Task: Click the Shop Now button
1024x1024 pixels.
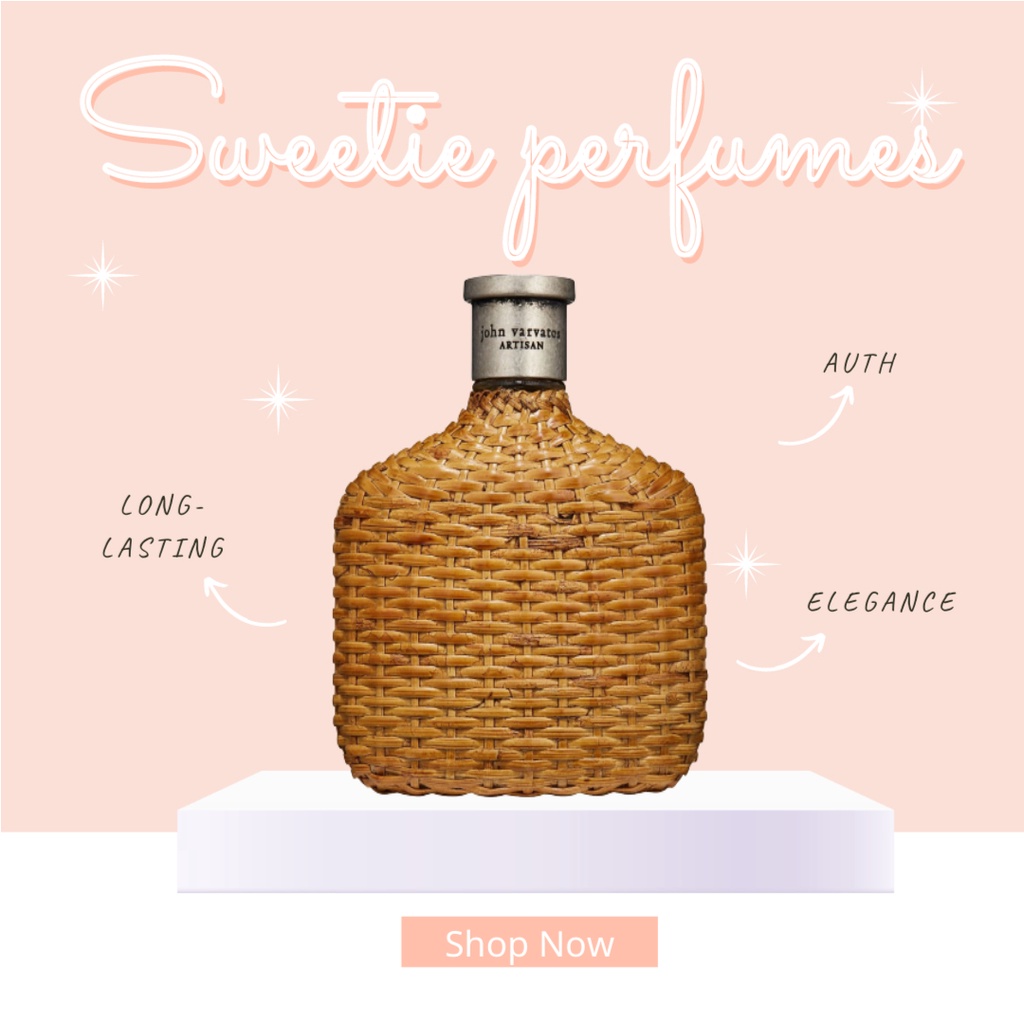Action: [529, 941]
